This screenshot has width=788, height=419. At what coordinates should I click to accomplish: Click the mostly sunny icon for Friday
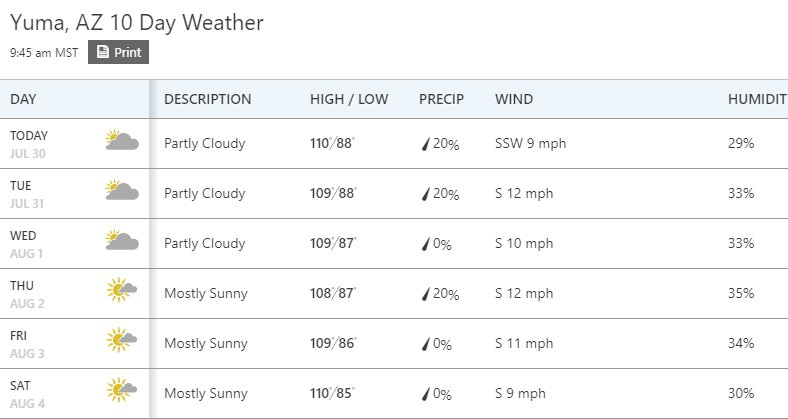pyautogui.click(x=122, y=340)
